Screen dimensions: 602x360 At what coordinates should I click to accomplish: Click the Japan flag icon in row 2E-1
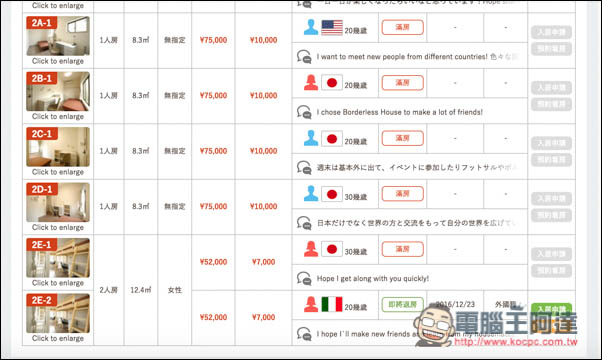tap(332, 249)
